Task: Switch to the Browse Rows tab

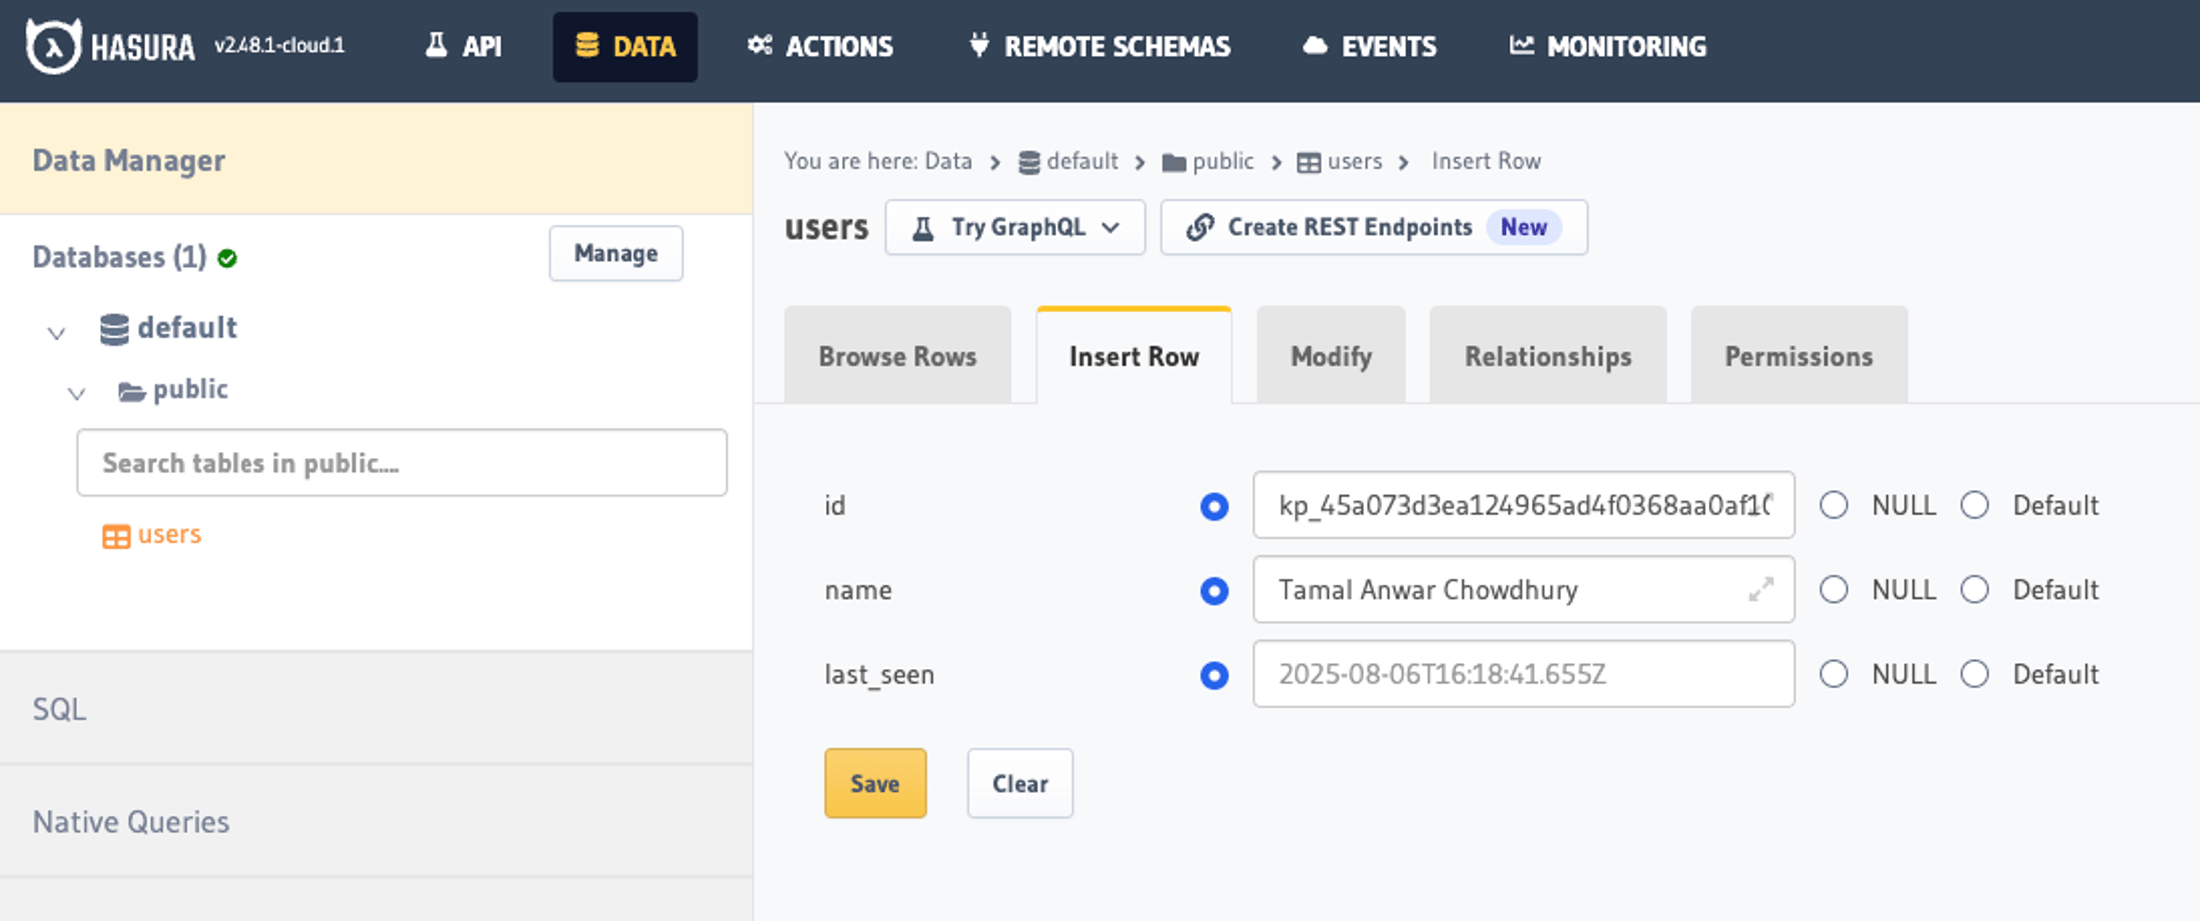Action: (x=897, y=355)
